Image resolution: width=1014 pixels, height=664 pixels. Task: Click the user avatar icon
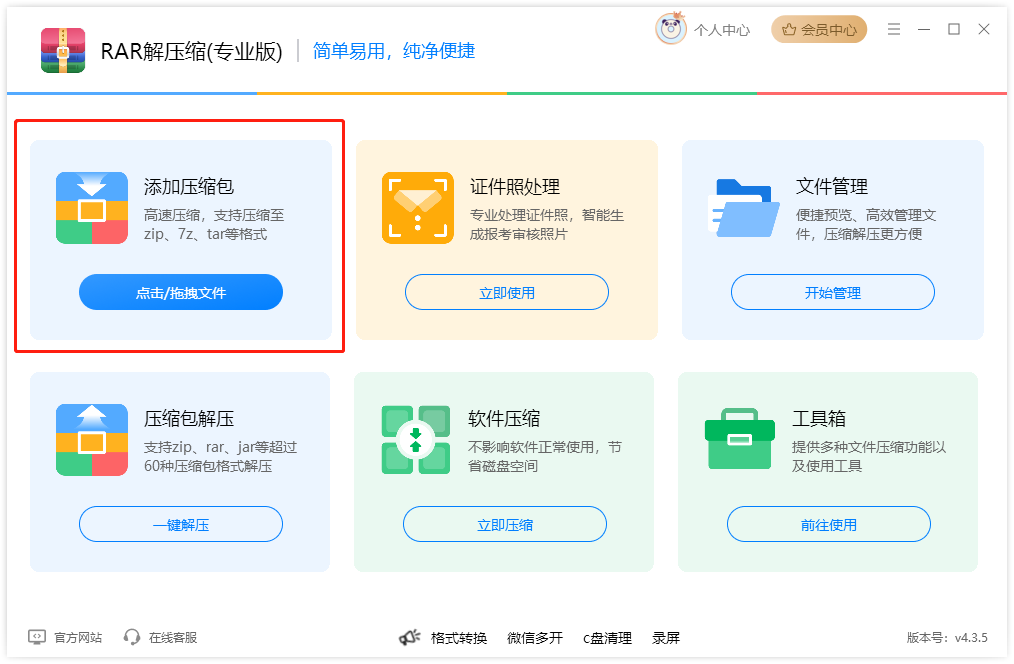click(x=671, y=29)
